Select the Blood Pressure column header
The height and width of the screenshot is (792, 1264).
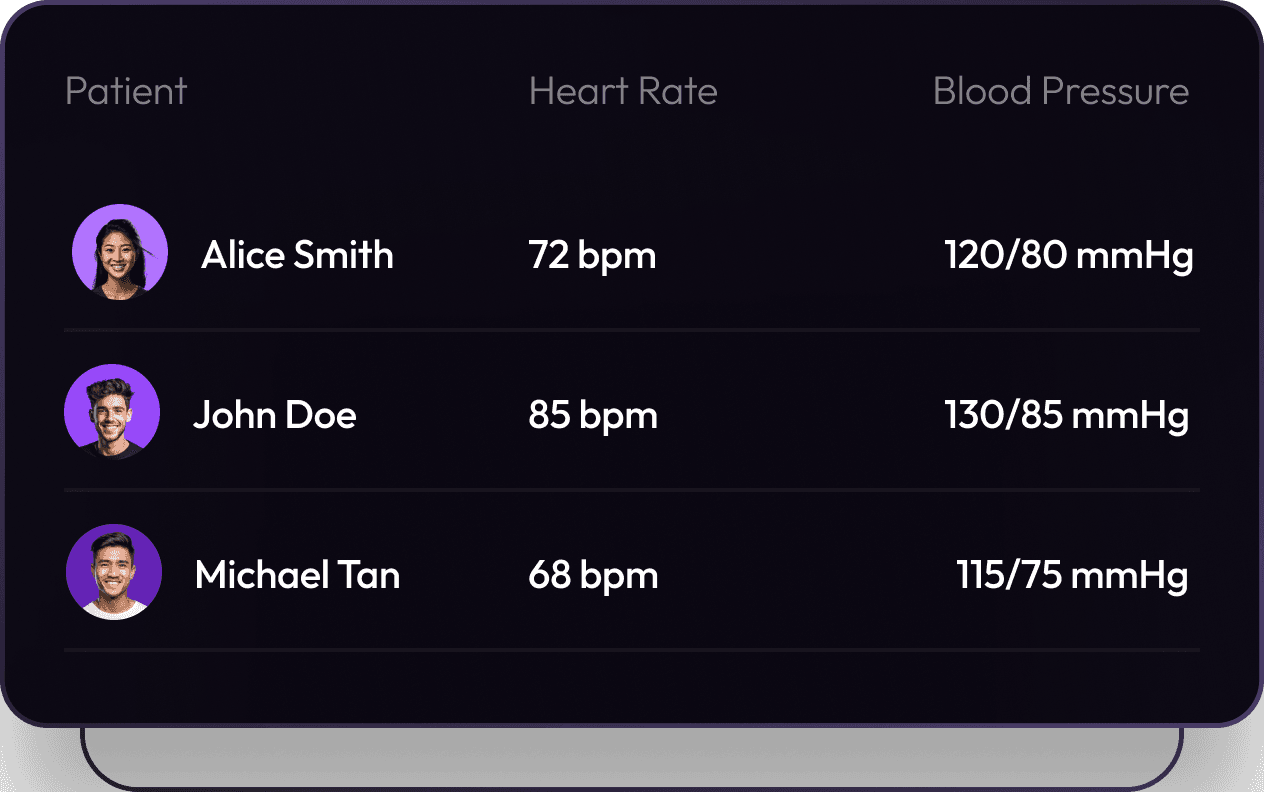(1061, 92)
